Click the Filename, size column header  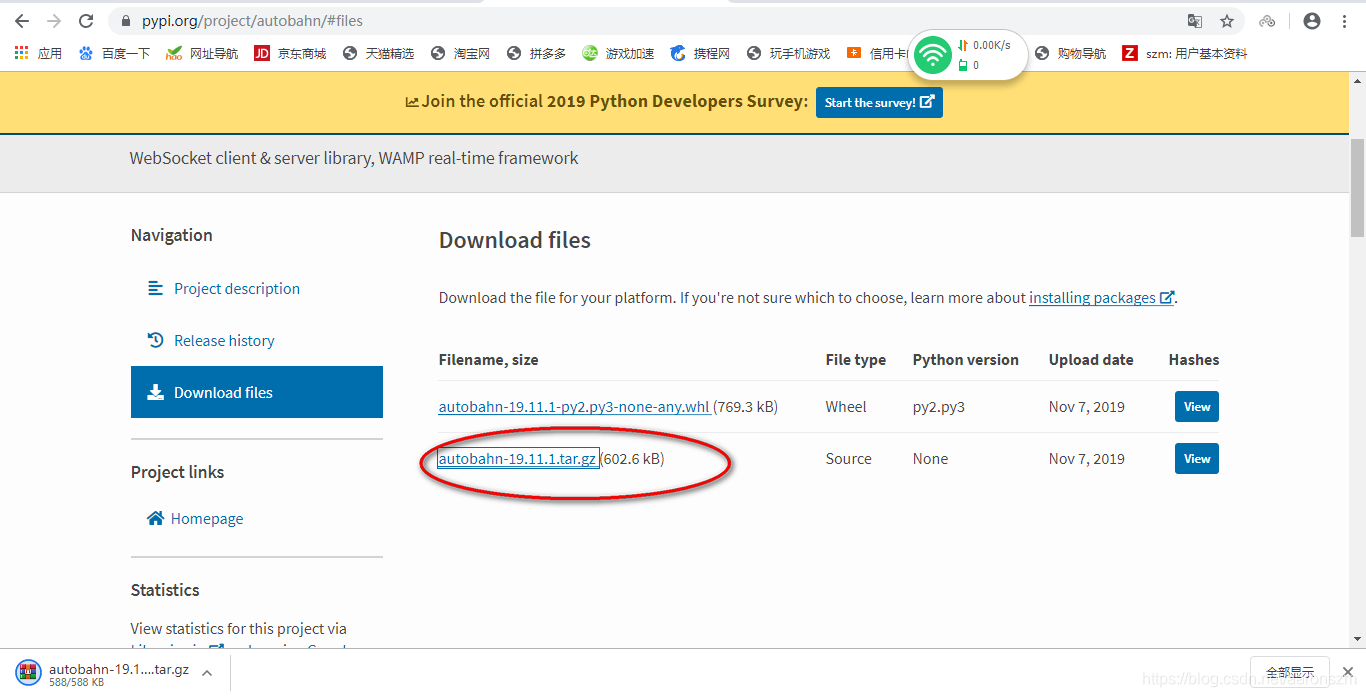point(488,360)
